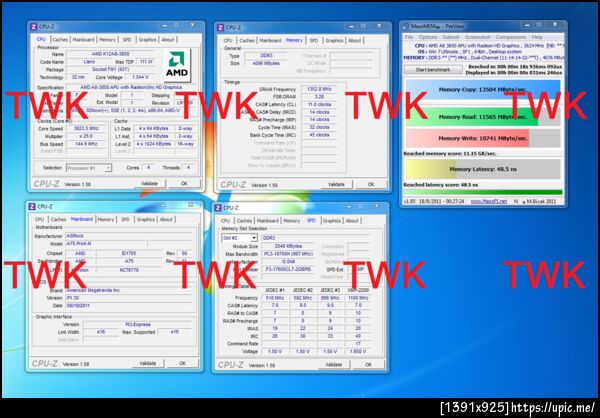Open the Submit menu in MaxxMEM
This screenshot has width=600, height=418.
click(450, 37)
